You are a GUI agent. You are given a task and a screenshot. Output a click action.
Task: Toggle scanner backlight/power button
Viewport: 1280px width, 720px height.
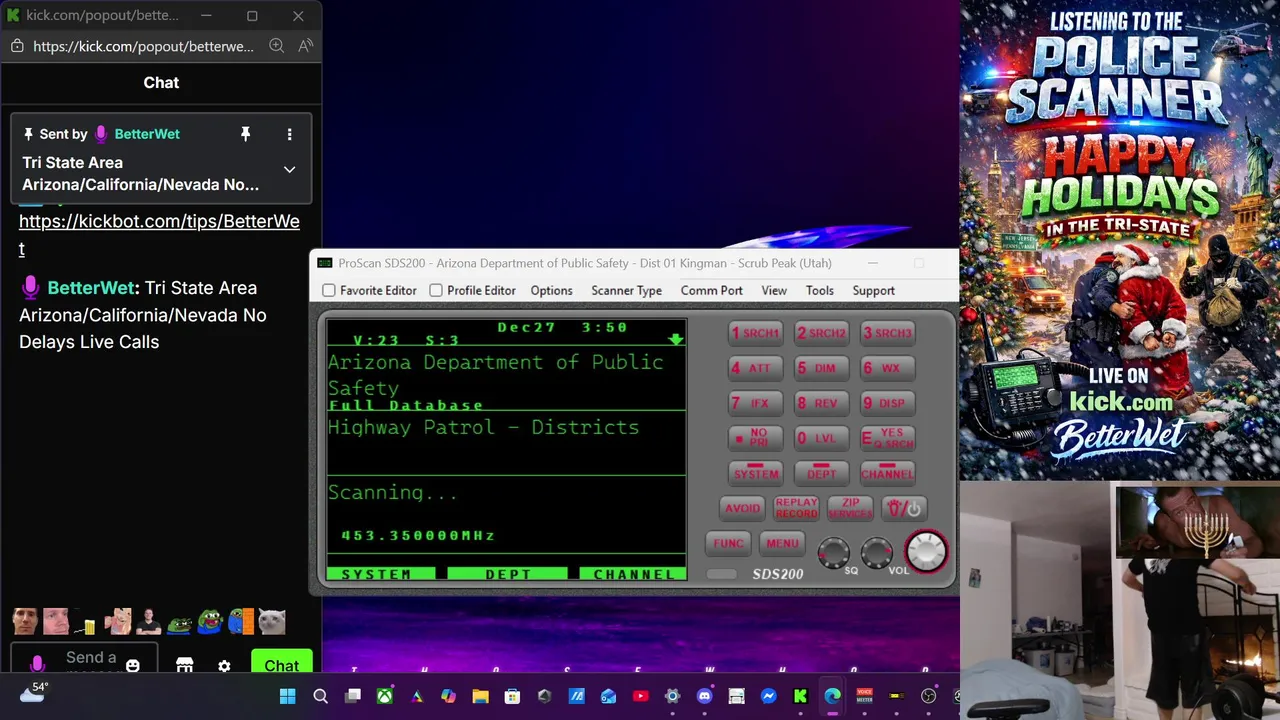coord(904,508)
